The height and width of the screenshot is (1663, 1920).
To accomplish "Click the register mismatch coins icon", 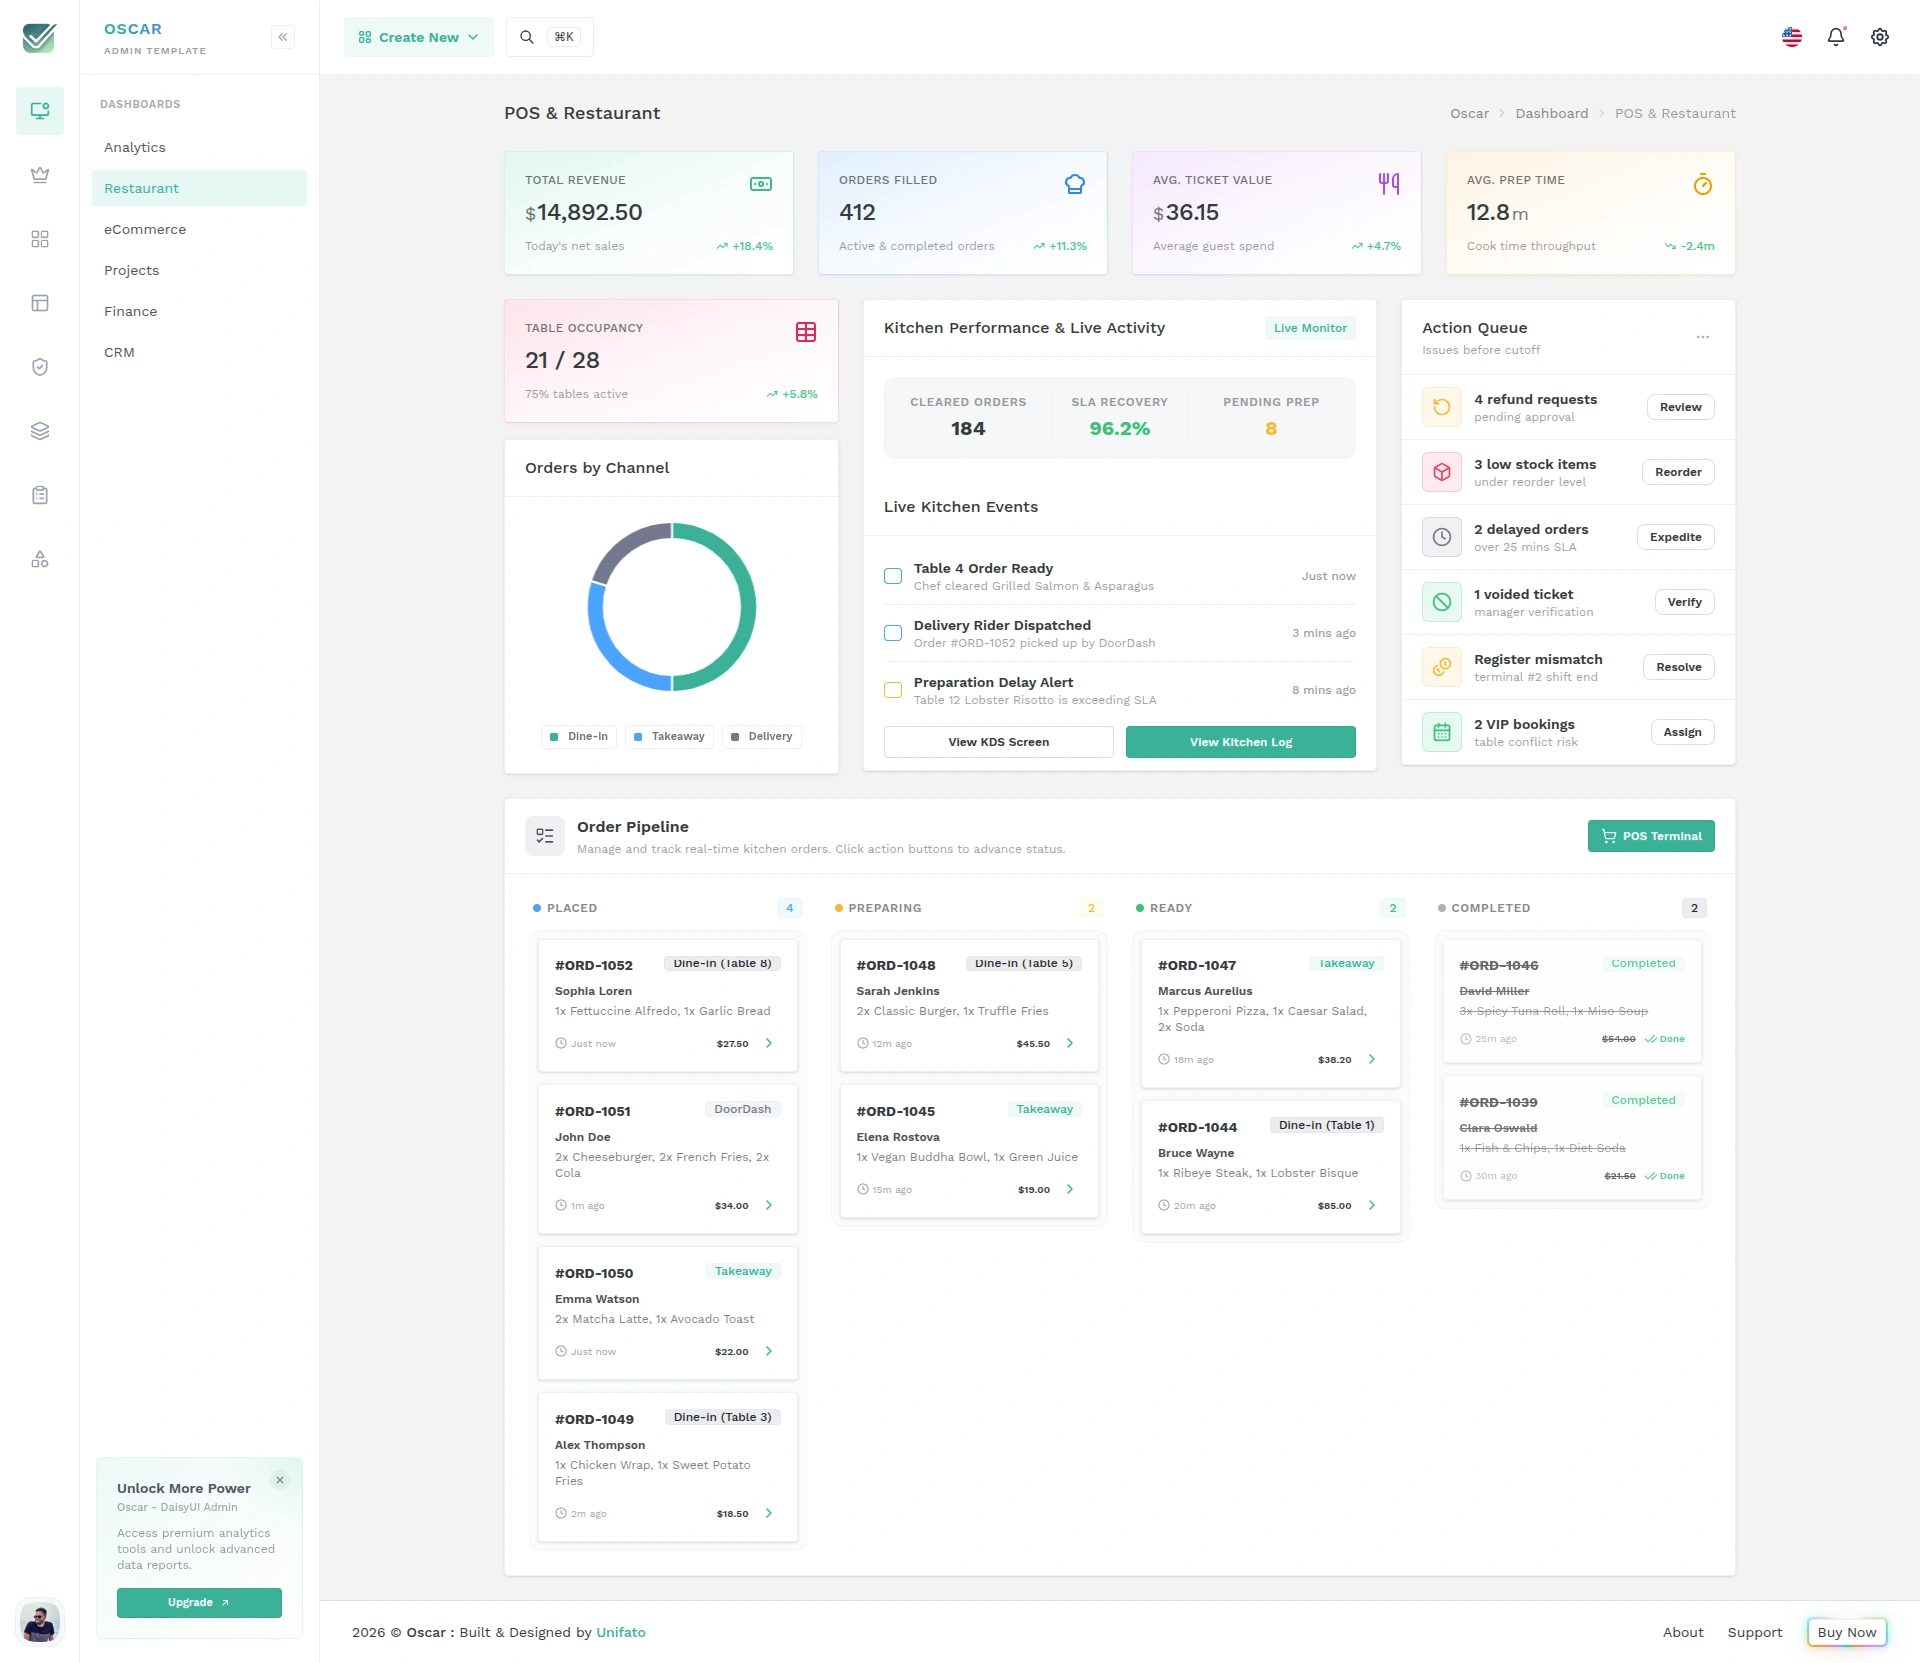I will pyautogui.click(x=1442, y=667).
